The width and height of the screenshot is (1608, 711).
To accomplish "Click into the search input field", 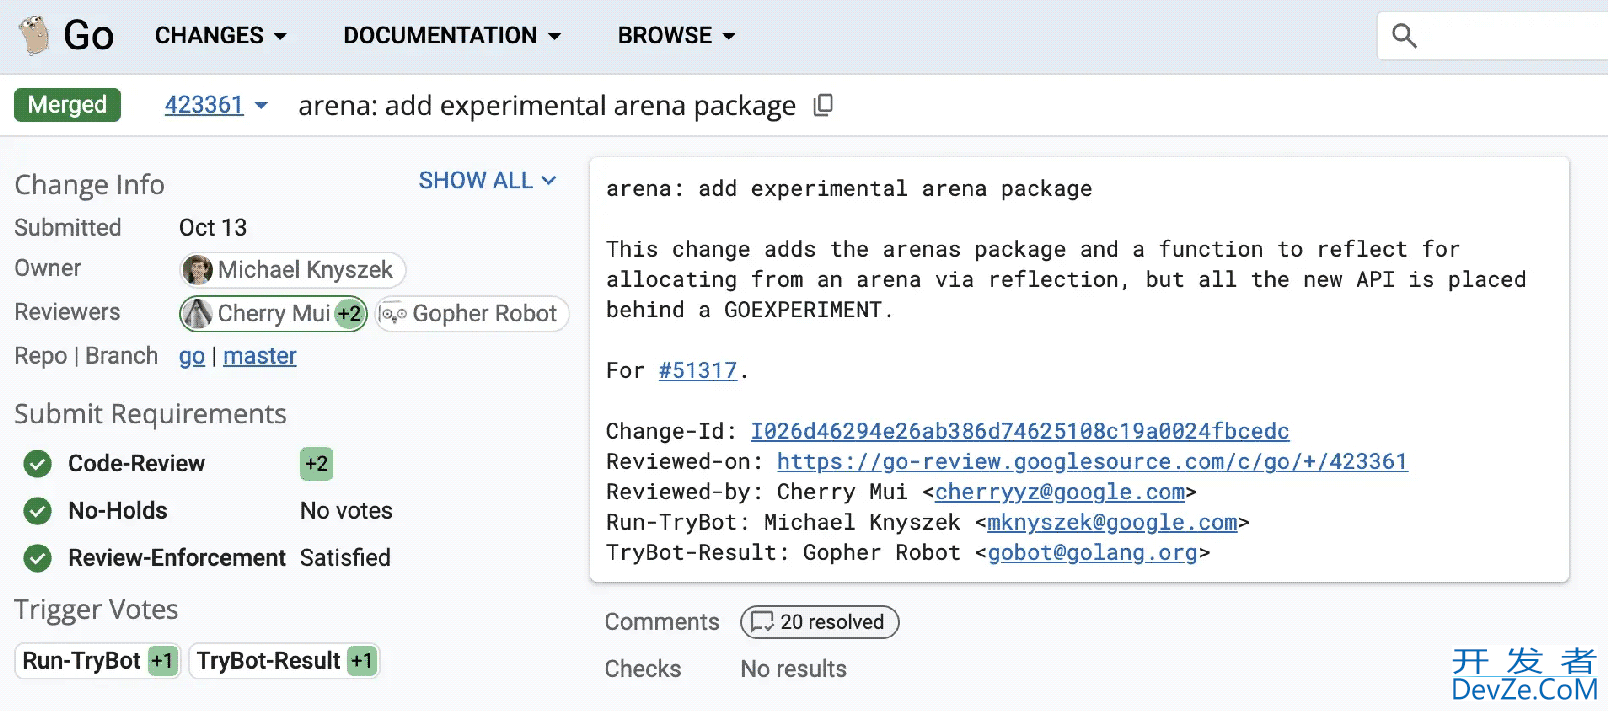I will click(1510, 36).
